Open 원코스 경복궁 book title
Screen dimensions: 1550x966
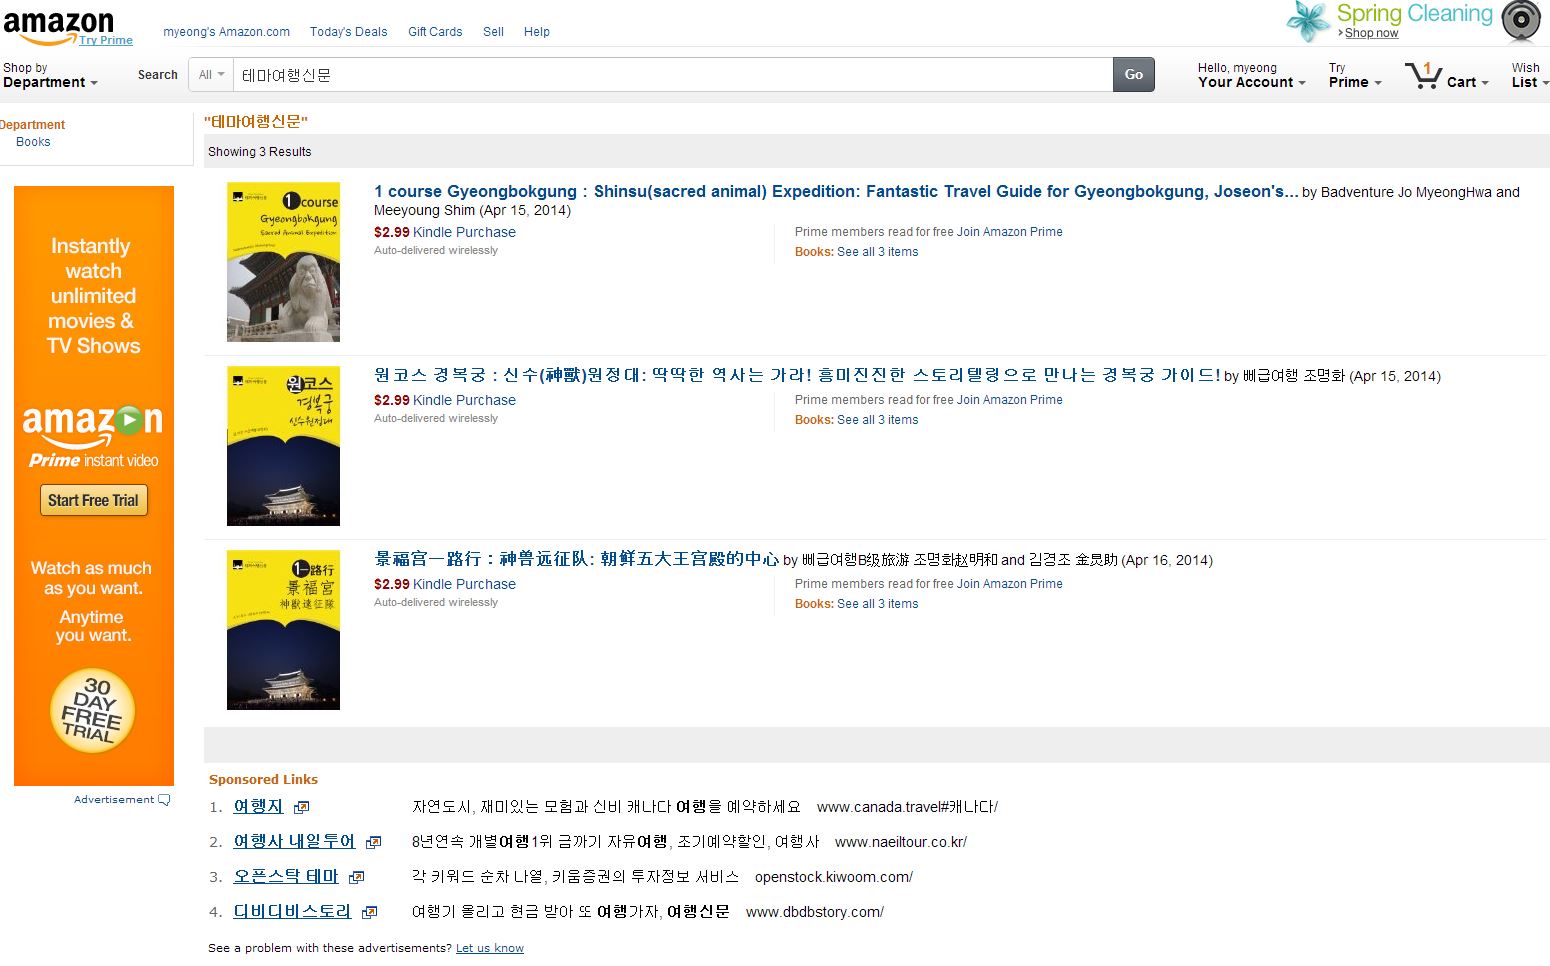(x=797, y=375)
